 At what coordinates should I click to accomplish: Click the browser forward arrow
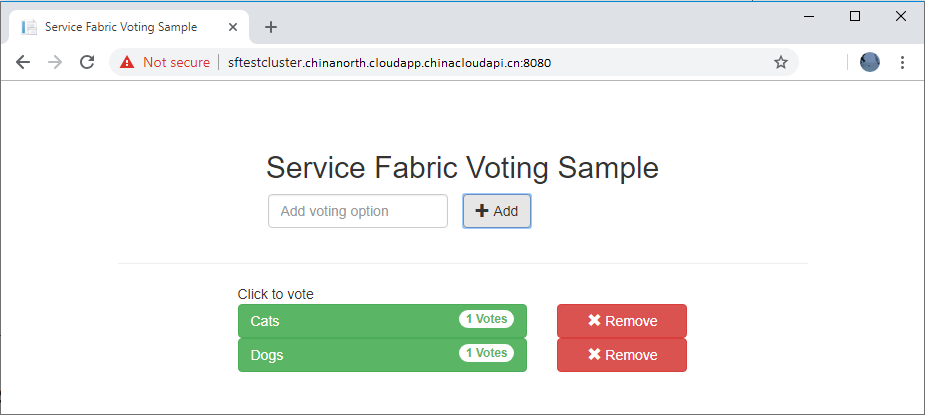click(x=55, y=62)
